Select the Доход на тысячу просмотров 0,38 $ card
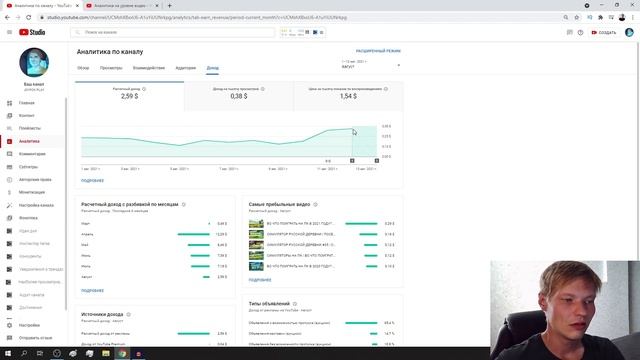 tap(239, 96)
